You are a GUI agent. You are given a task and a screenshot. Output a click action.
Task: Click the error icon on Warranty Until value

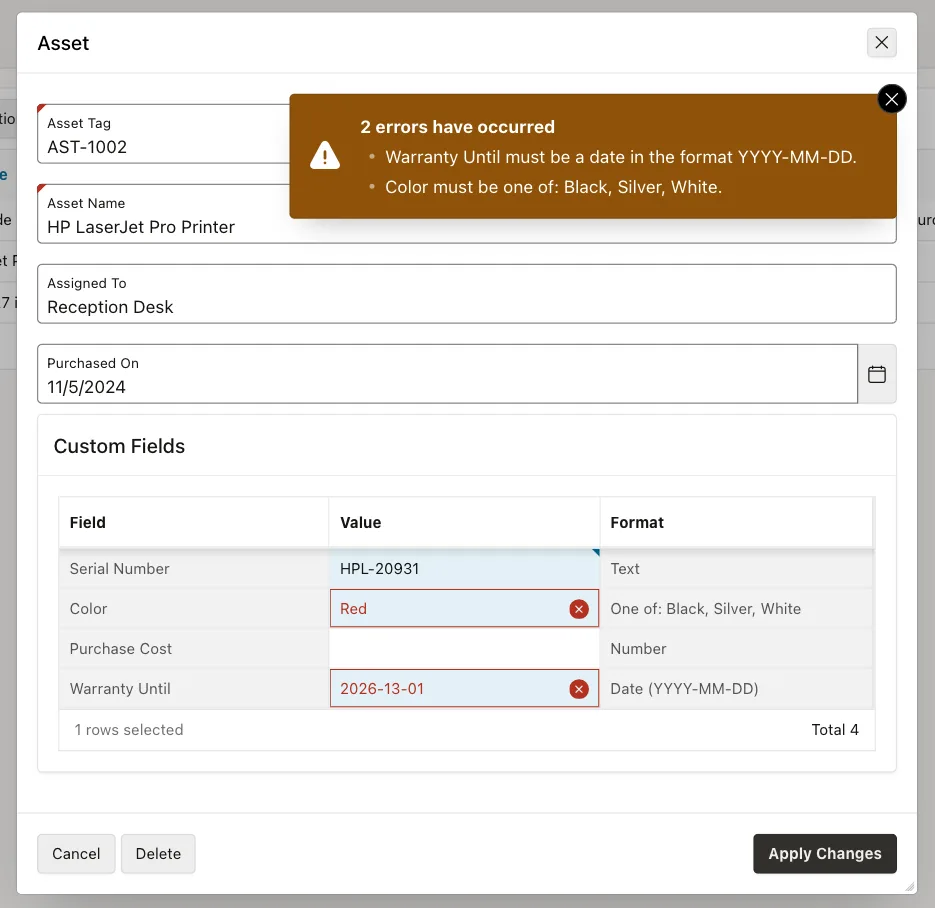[578, 689]
